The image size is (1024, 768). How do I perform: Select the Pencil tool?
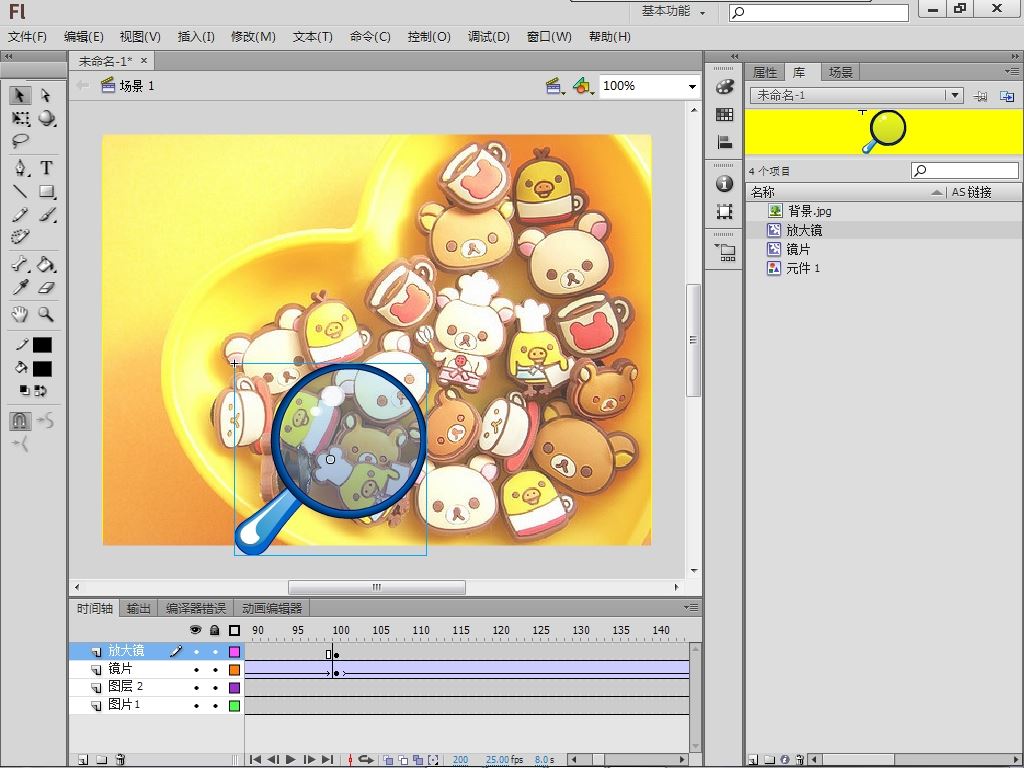coord(20,214)
